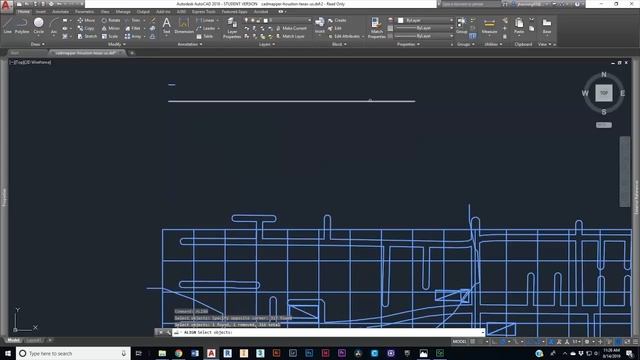Click Create block button
The width and height of the screenshot is (640, 360).
pos(337,20)
